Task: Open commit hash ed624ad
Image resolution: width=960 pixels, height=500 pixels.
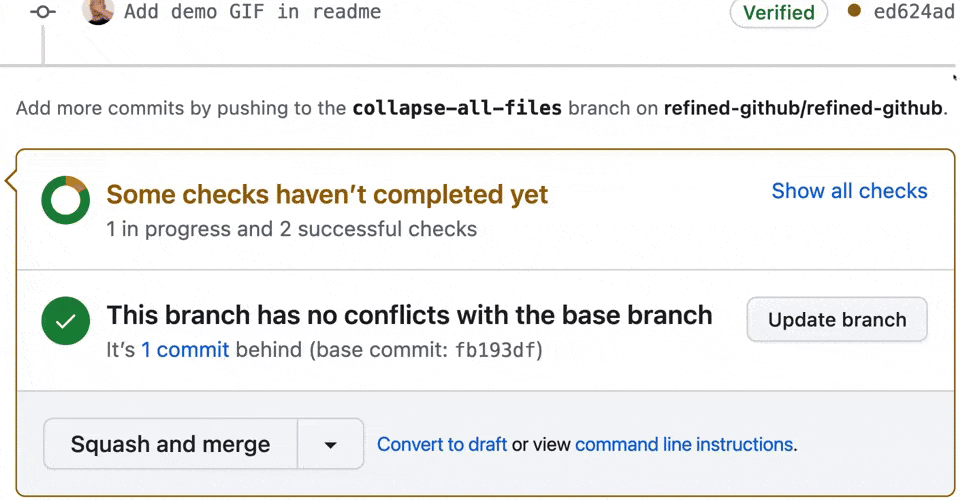Action: click(913, 12)
